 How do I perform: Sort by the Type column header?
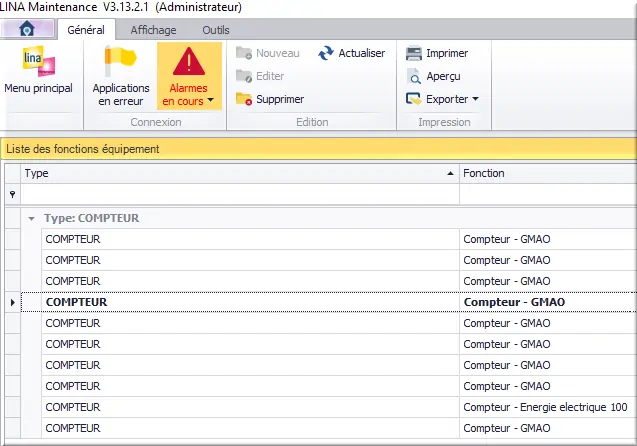pos(238,173)
